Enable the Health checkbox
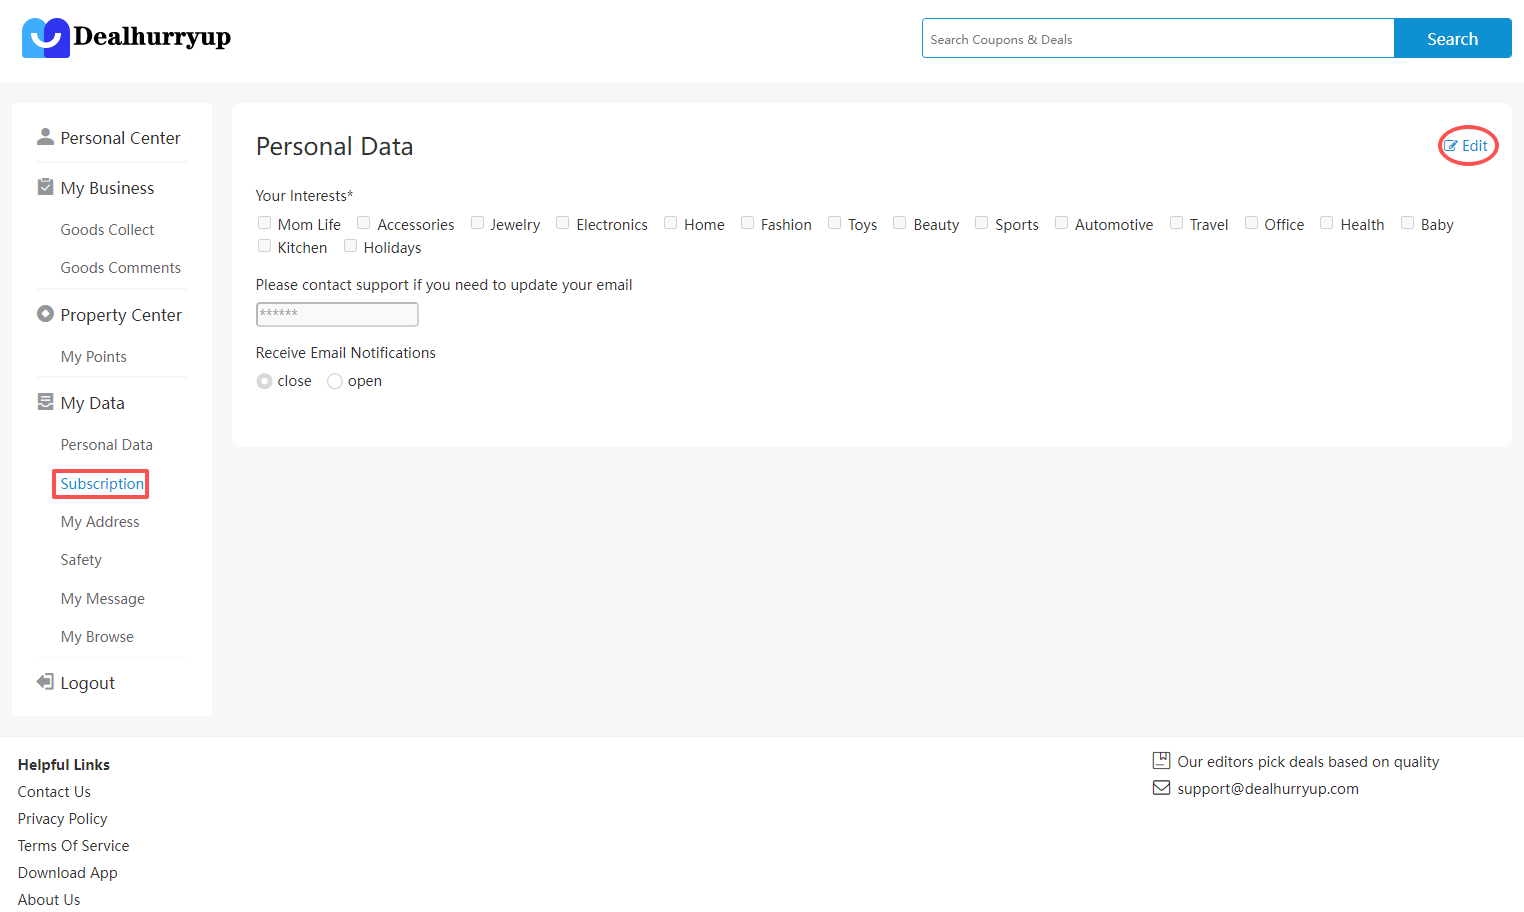Image resolution: width=1524 pixels, height=912 pixels. click(x=1327, y=223)
